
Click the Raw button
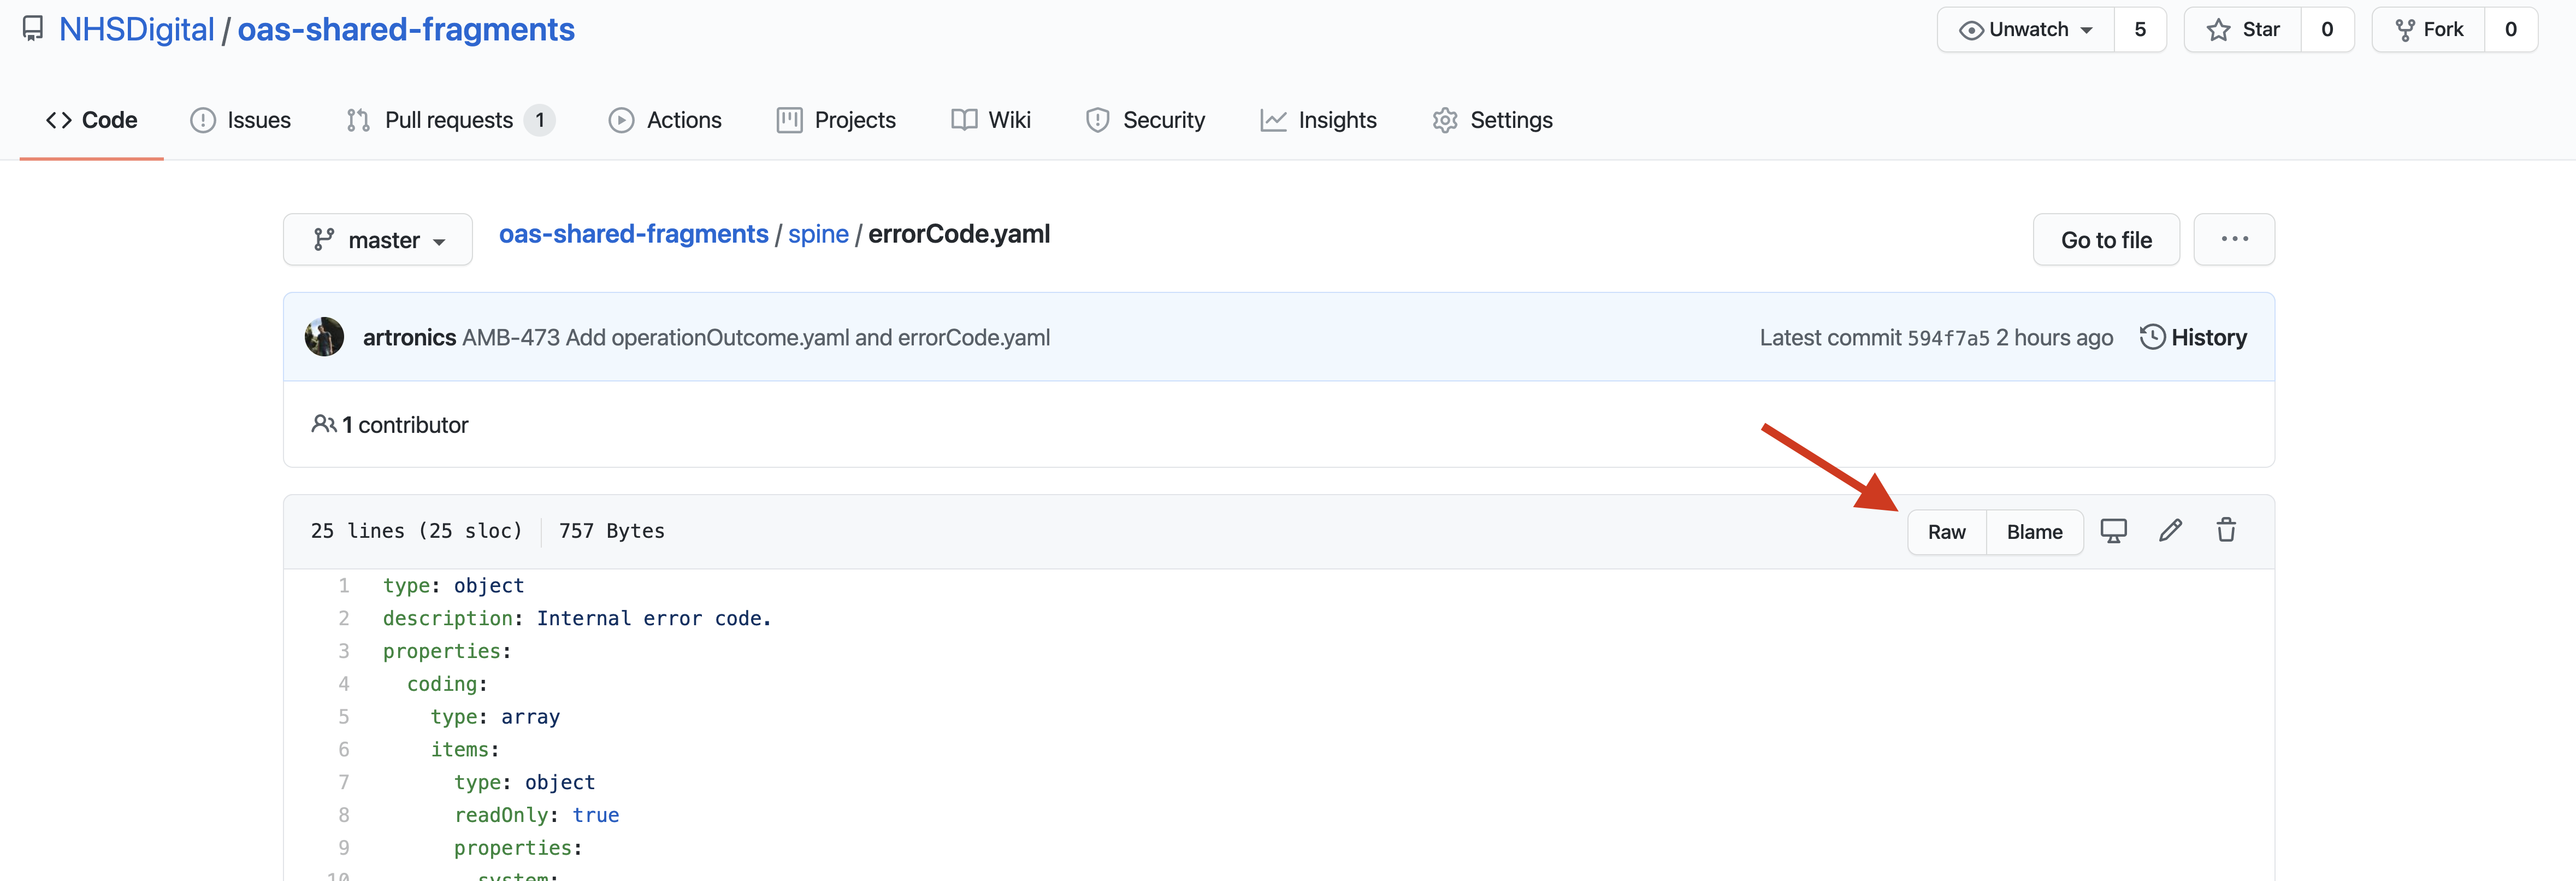(x=1945, y=532)
